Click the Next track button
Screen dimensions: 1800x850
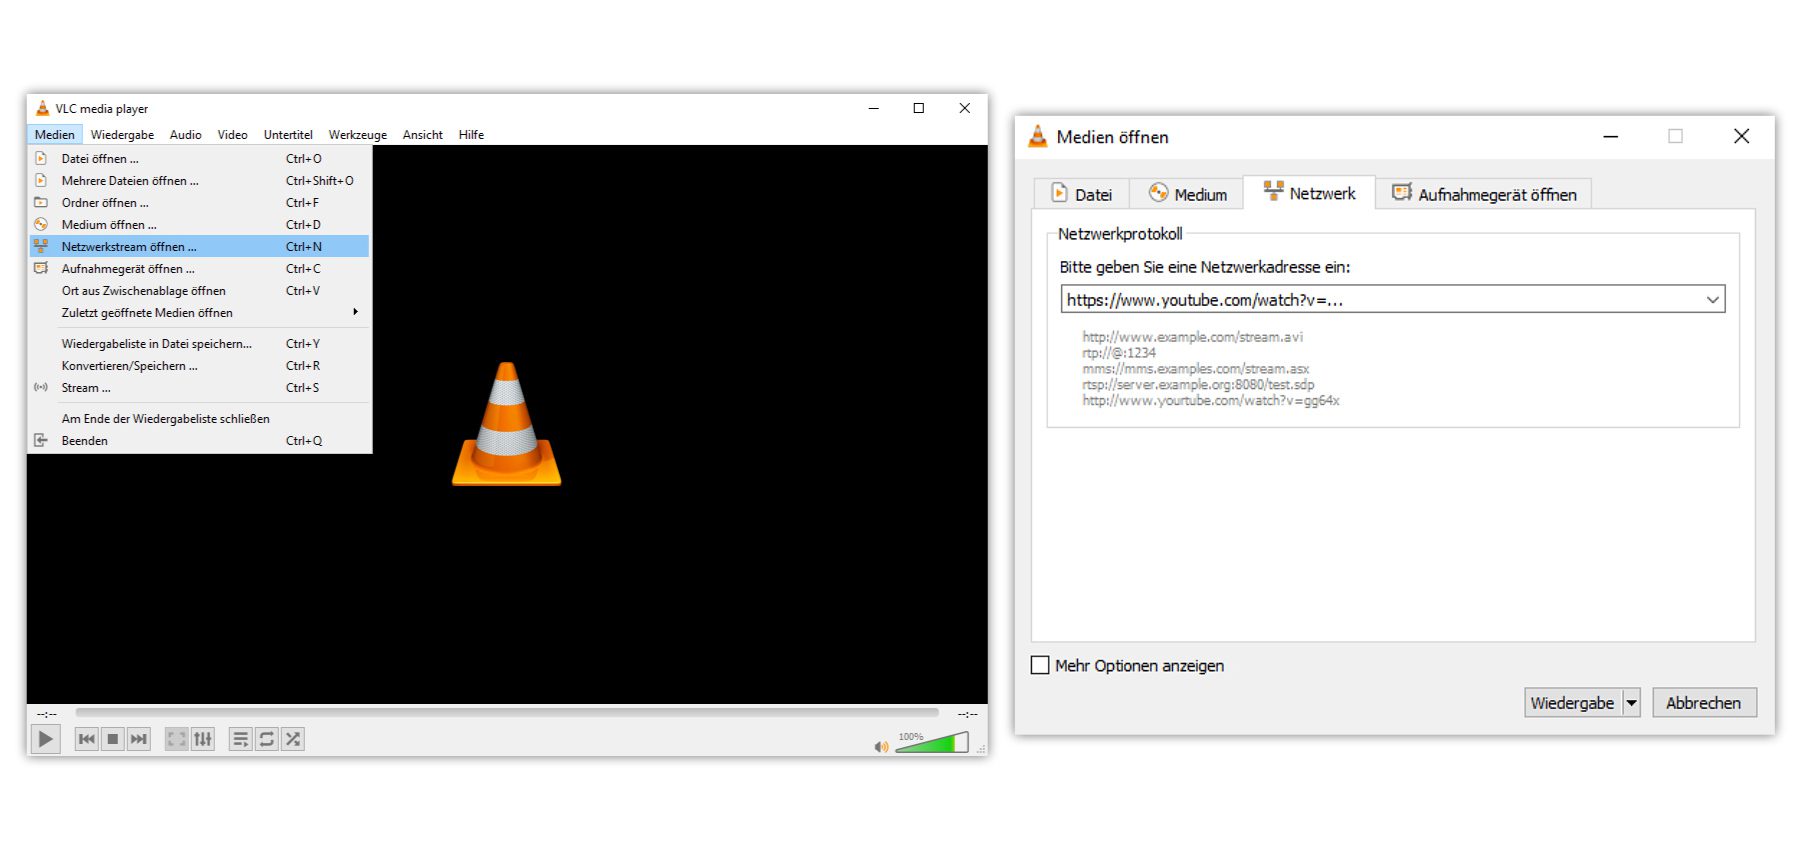[139, 739]
